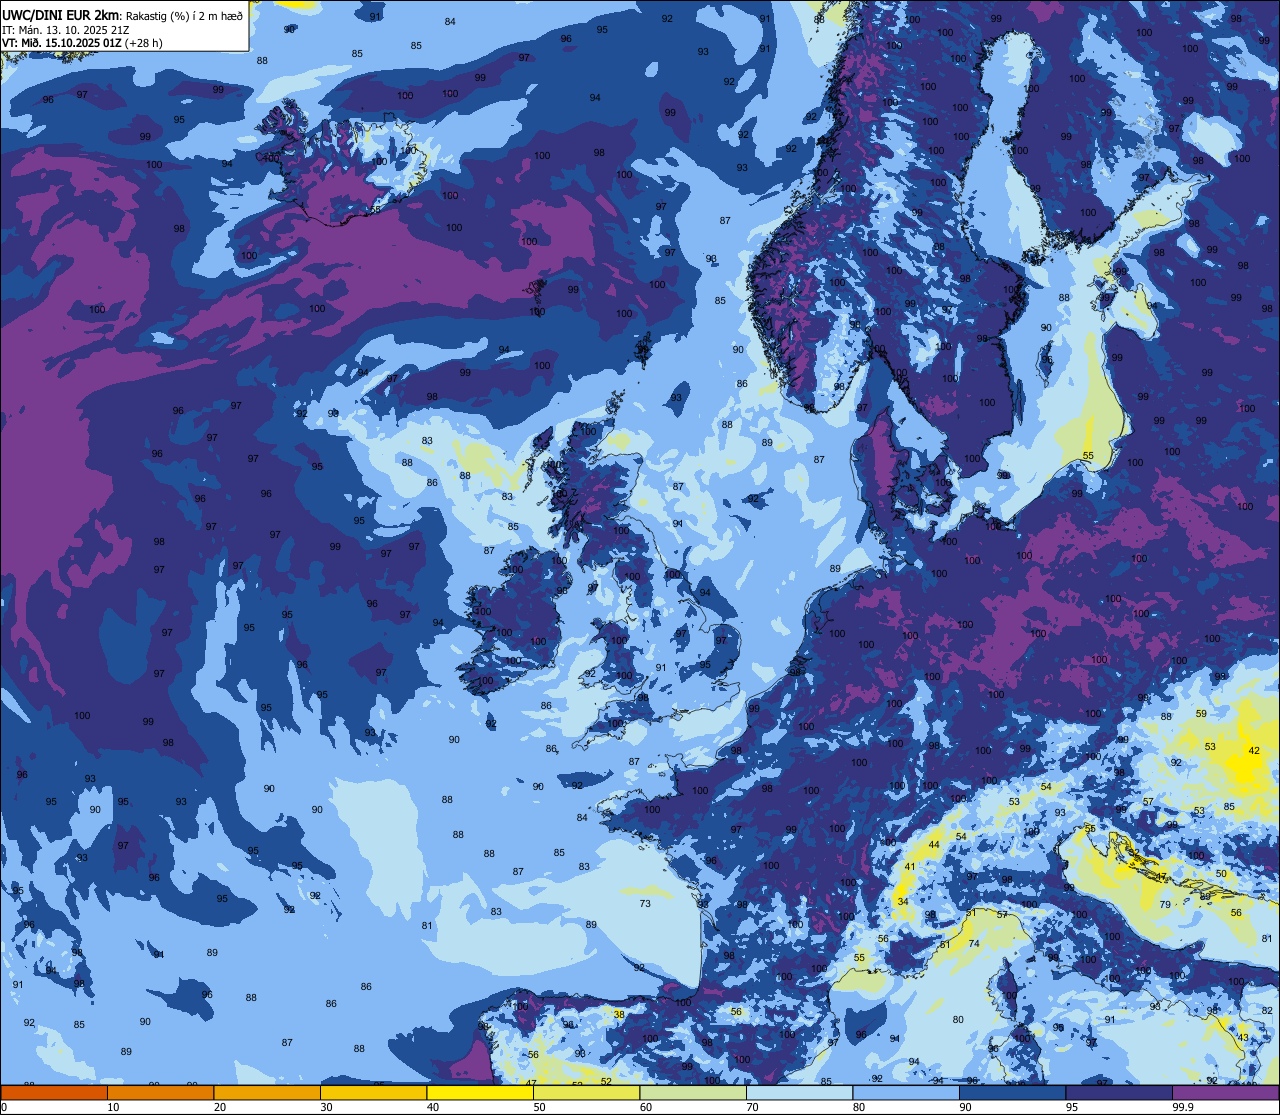Click the 80–90 light blue legend swatch
This screenshot has height=1115, width=1280.
(x=906, y=1092)
